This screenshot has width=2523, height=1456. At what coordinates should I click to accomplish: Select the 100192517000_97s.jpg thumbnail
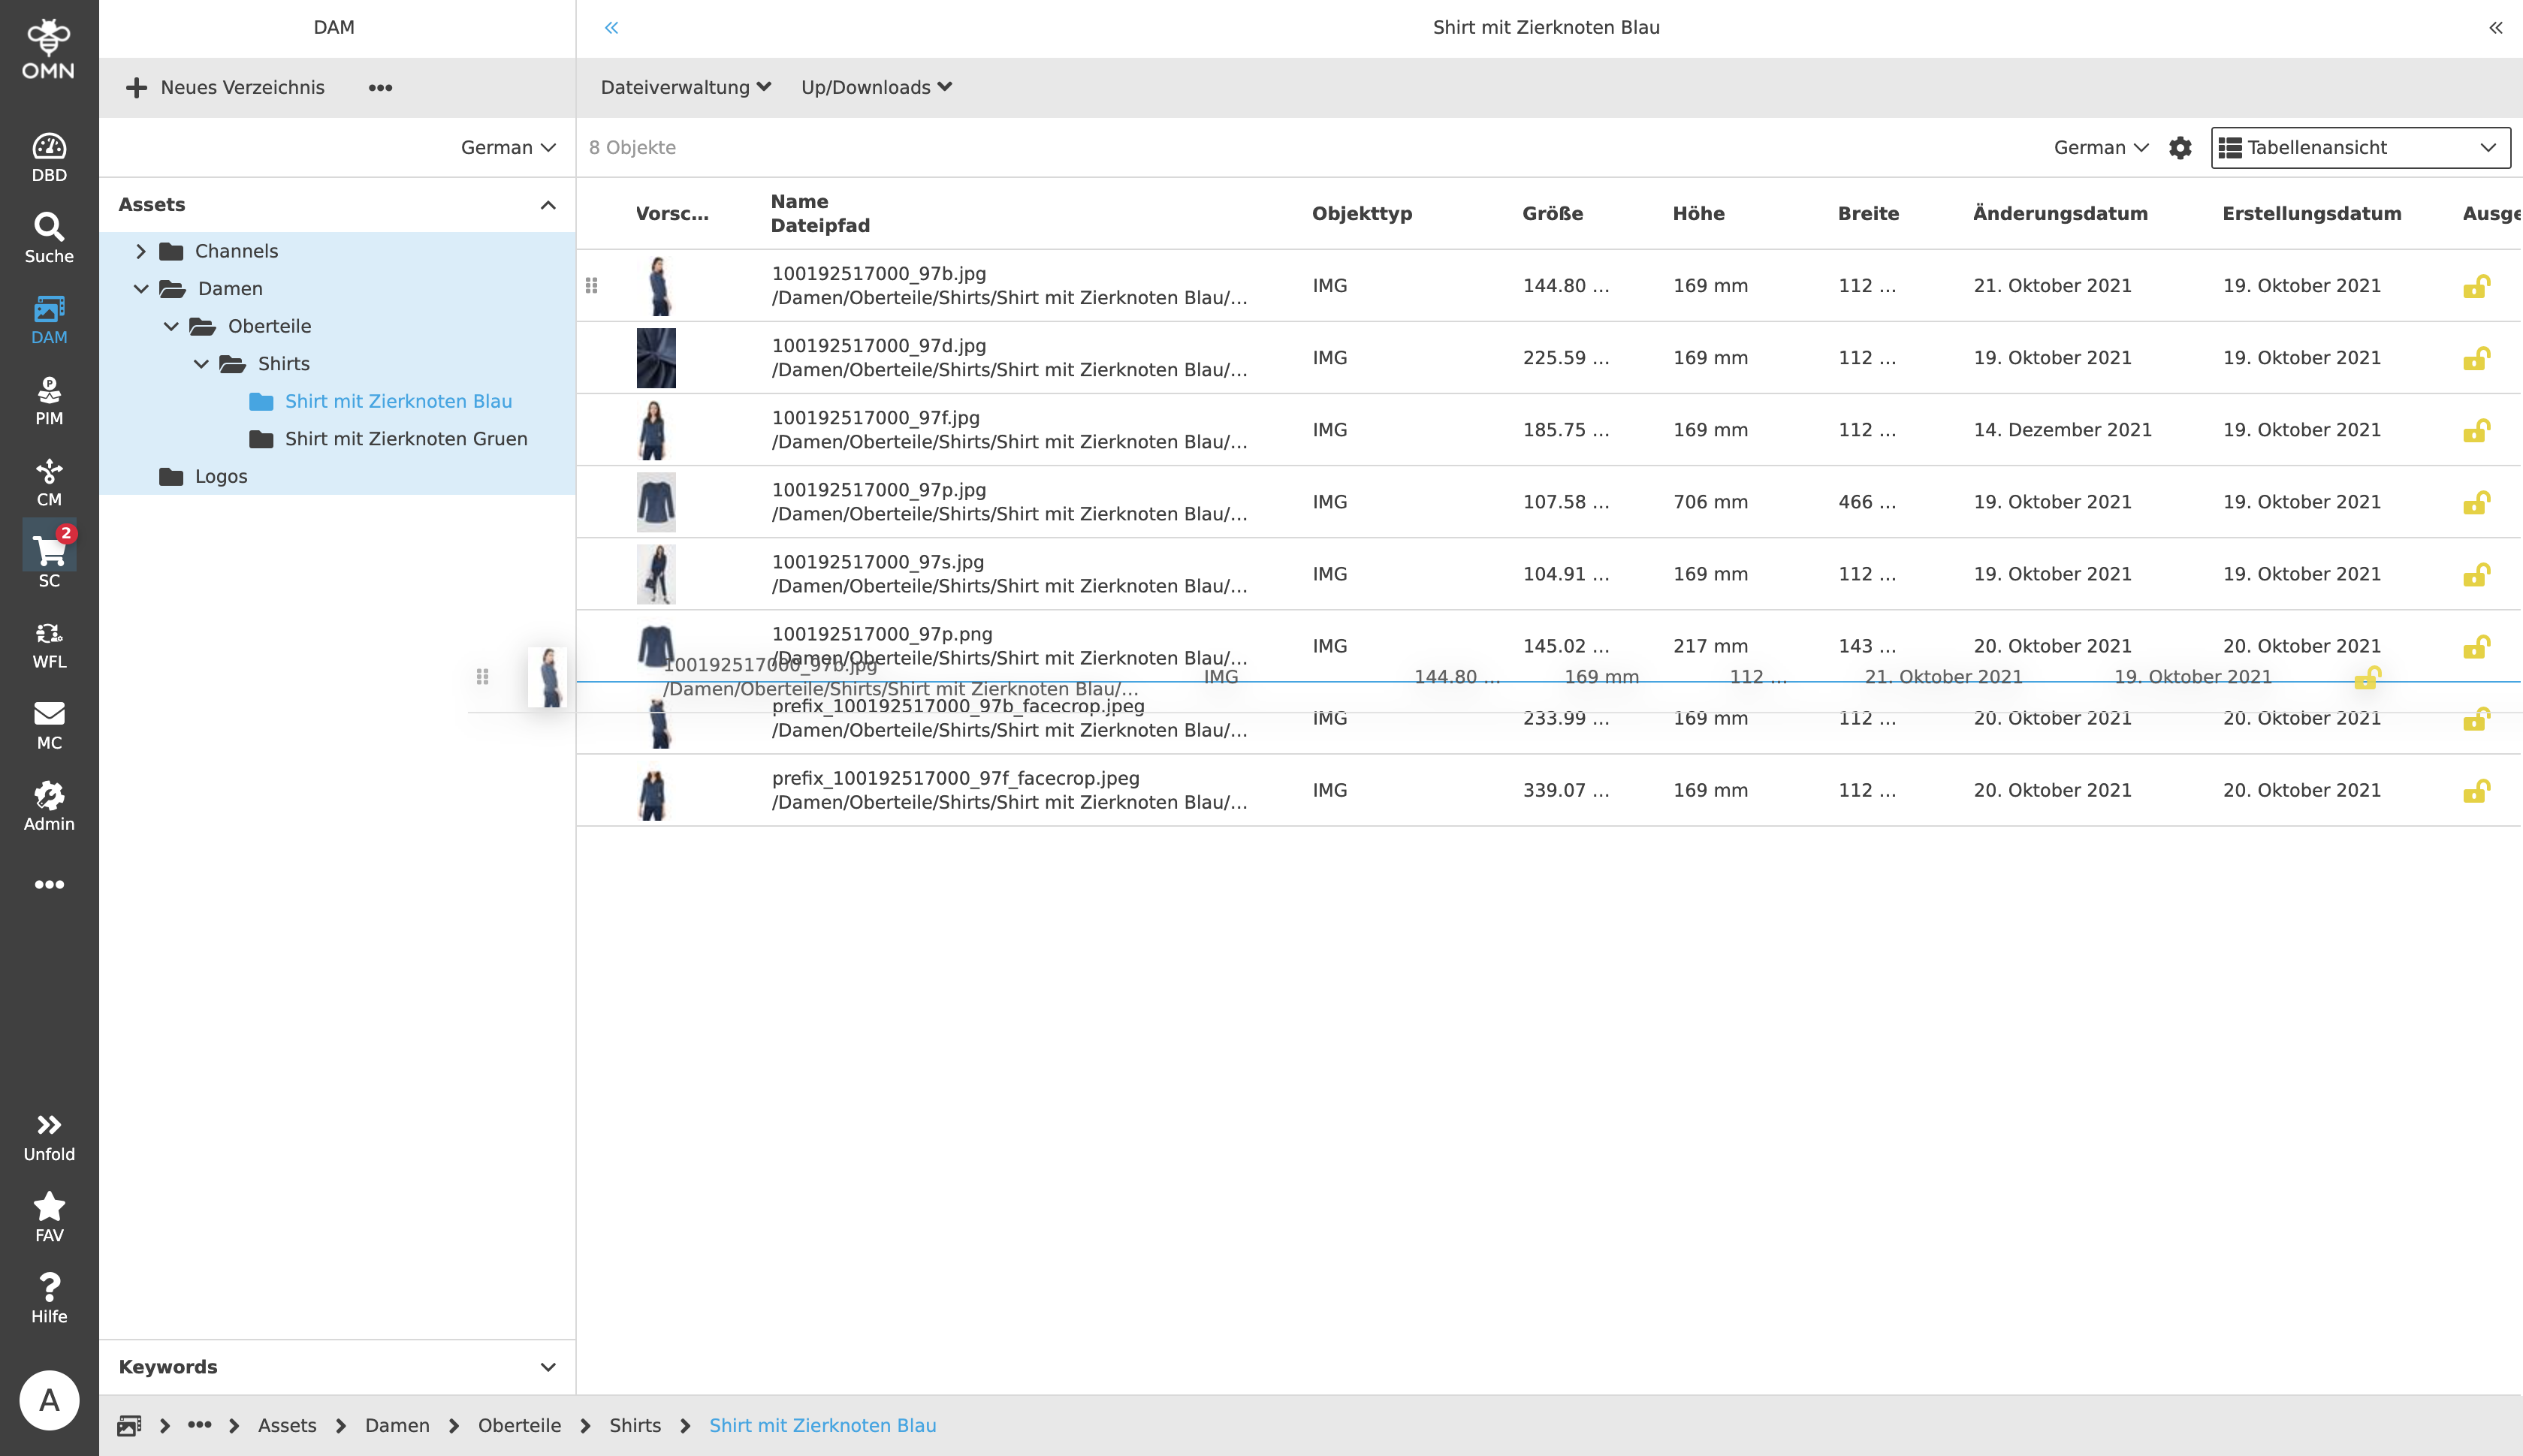pos(656,574)
